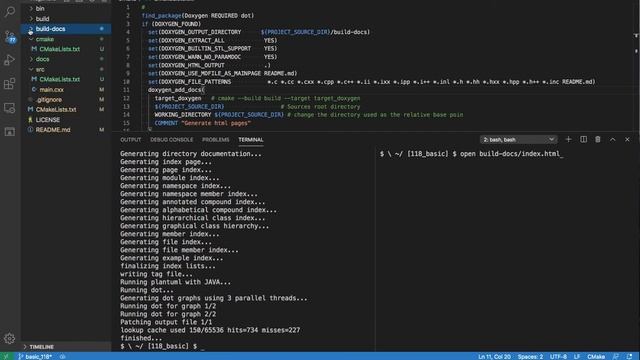The image size is (640, 360).
Task: Click 'Running dot...' terminal line
Action: pos(147,290)
